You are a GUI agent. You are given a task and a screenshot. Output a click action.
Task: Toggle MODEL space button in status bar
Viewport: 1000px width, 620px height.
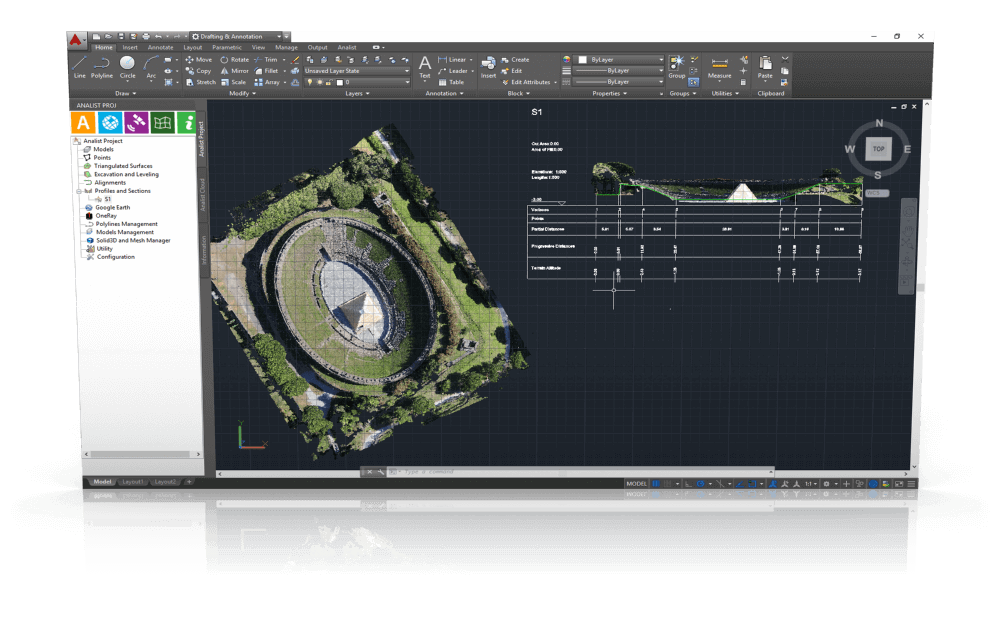636,483
